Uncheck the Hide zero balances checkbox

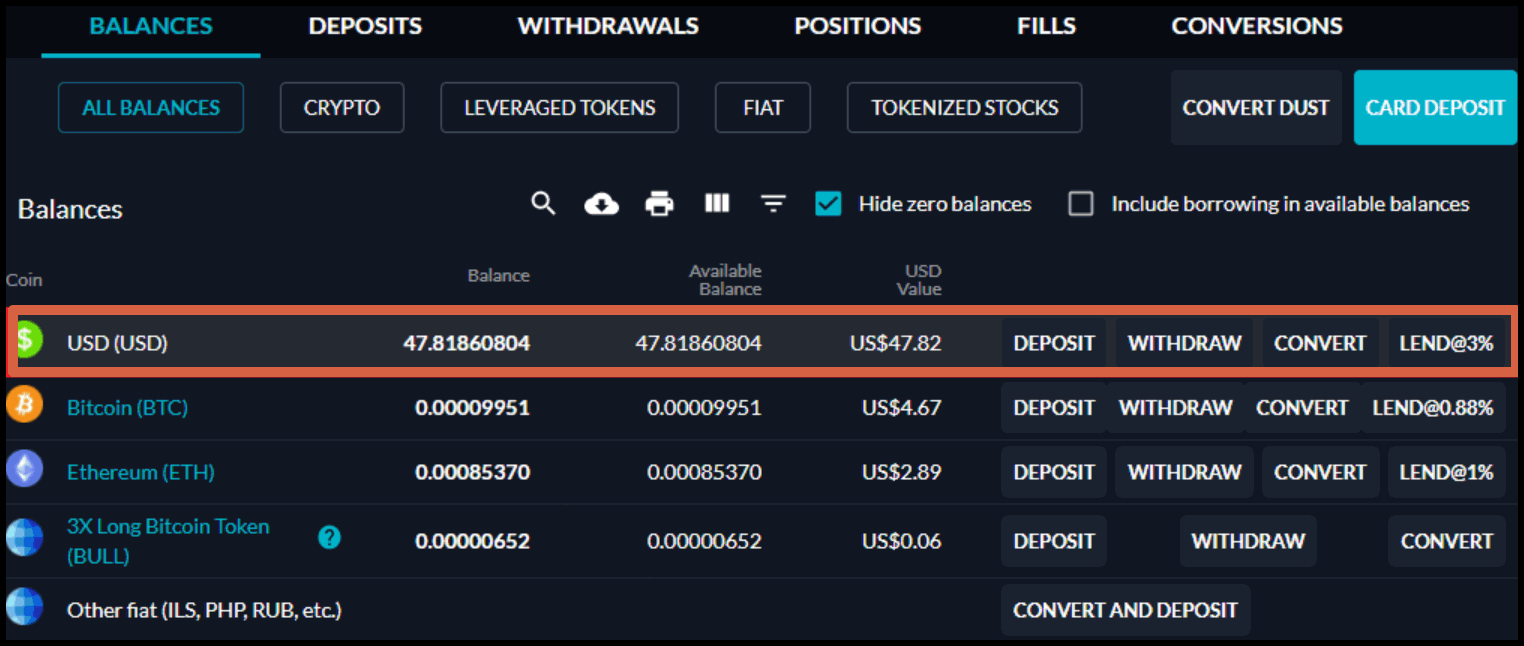pos(828,204)
